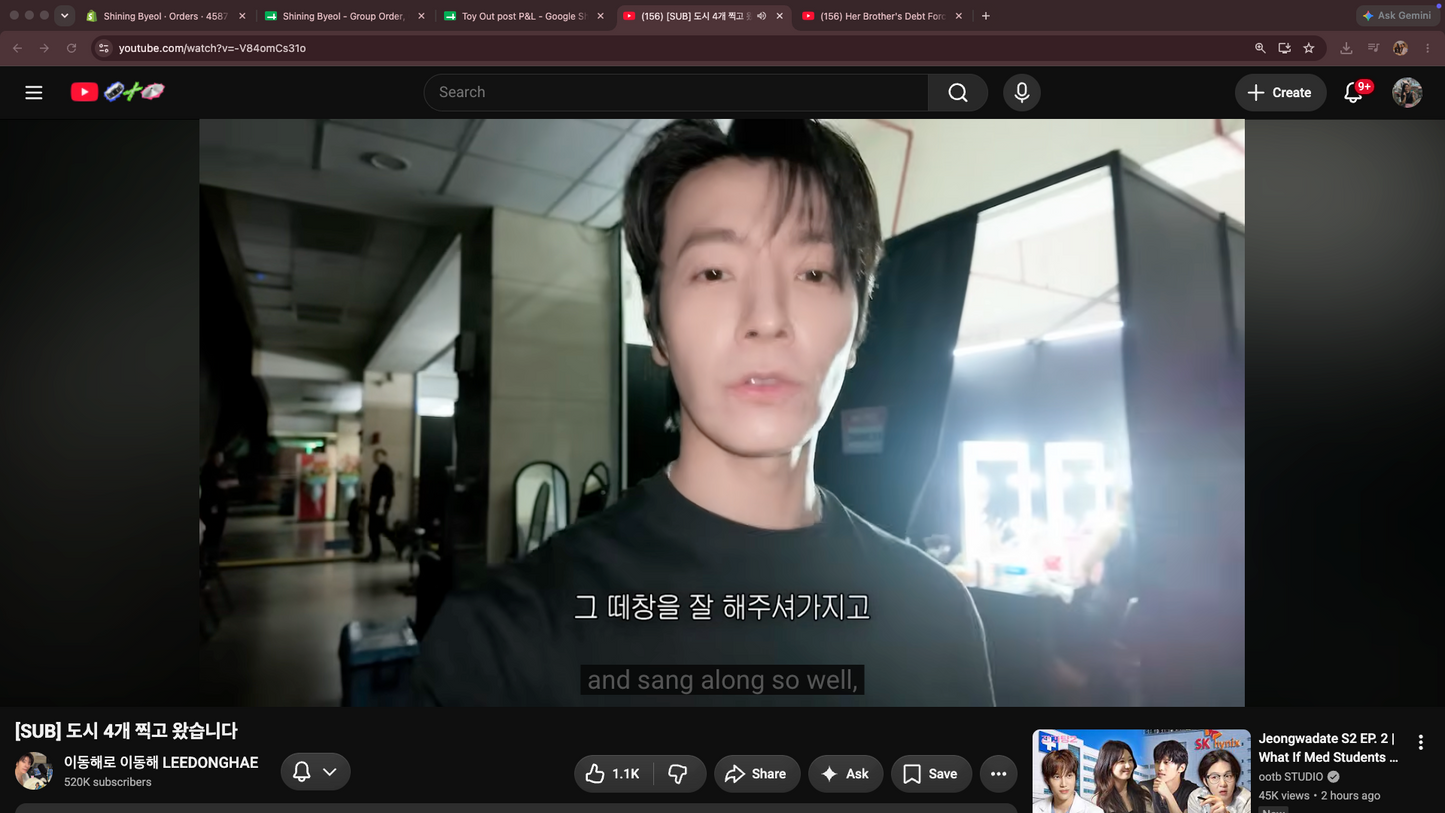Share the video with Share button
The width and height of the screenshot is (1445, 813).
tap(756, 774)
